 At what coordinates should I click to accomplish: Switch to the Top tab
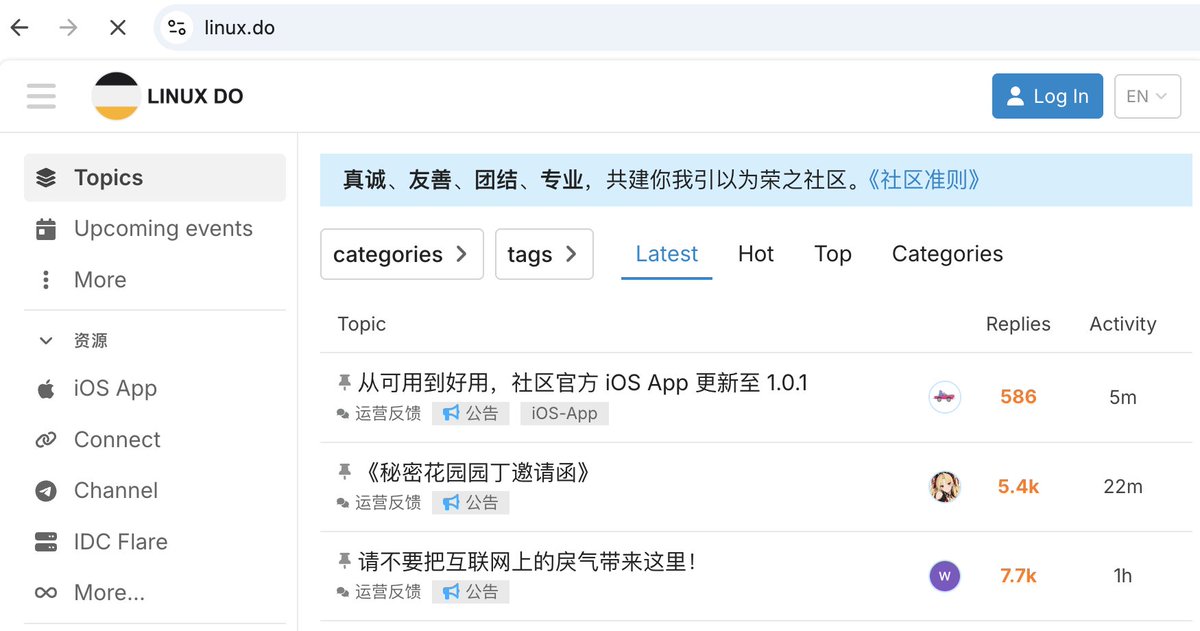[x=833, y=254]
